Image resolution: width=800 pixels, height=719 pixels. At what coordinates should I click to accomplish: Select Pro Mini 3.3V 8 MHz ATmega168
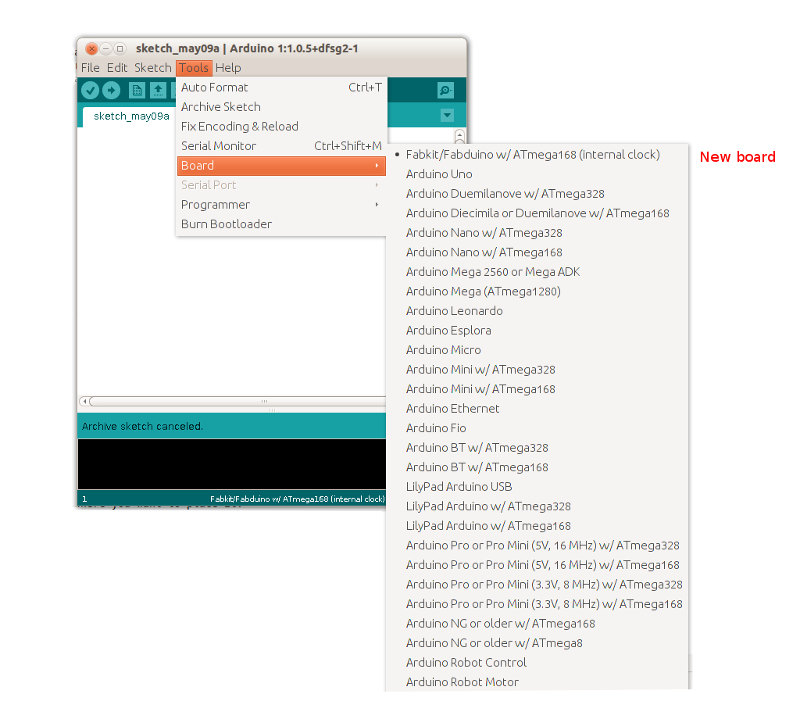coord(537,604)
